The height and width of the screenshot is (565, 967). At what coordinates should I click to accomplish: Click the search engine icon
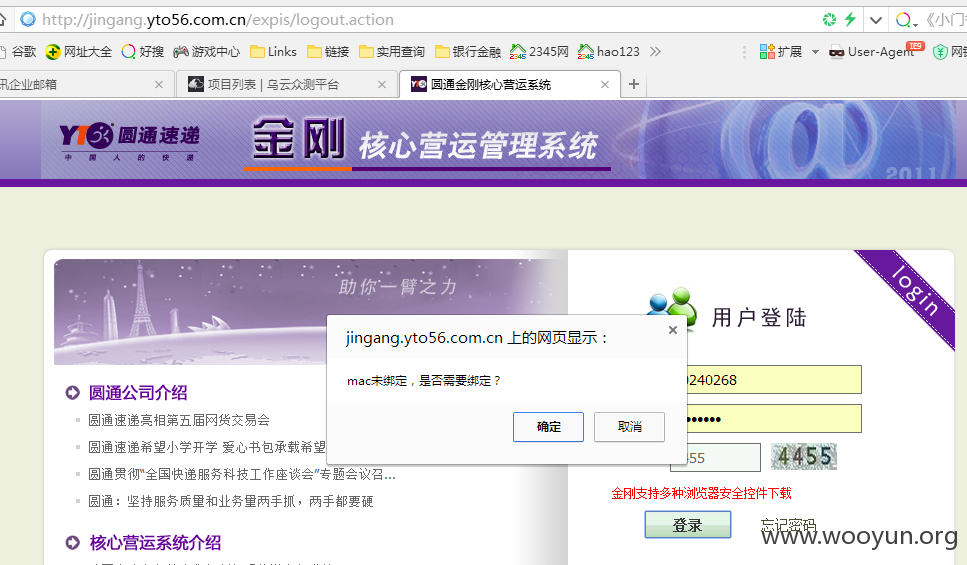pyautogui.click(x=903, y=20)
